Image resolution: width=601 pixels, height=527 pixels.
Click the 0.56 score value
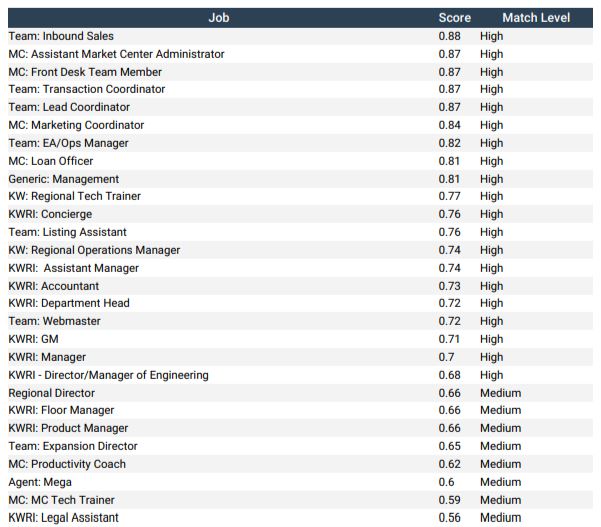pos(449,518)
